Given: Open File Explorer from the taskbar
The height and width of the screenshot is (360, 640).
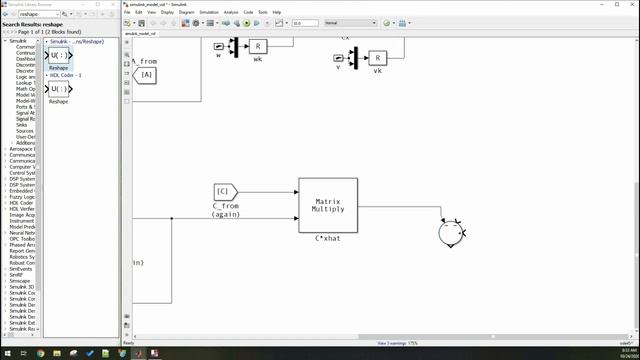Looking at the screenshot, I should (57, 353).
